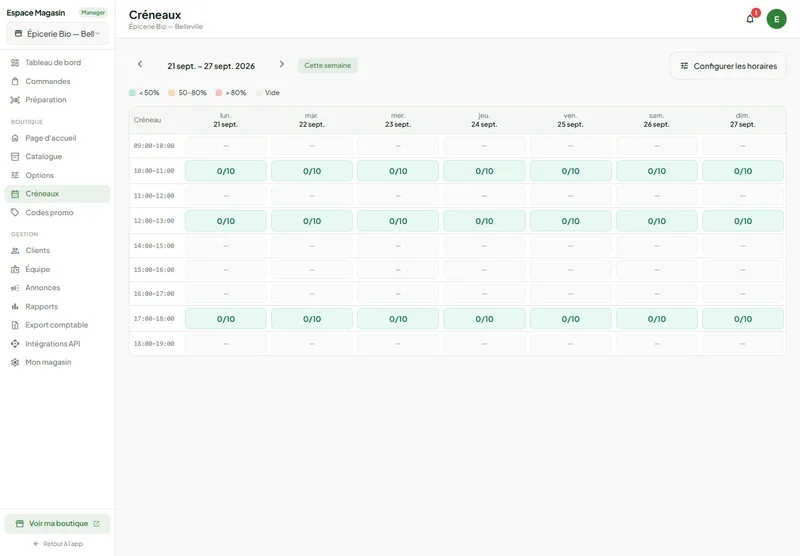The height and width of the screenshot is (556, 800).
Task: Click the Options sliders icon
Action: point(15,175)
